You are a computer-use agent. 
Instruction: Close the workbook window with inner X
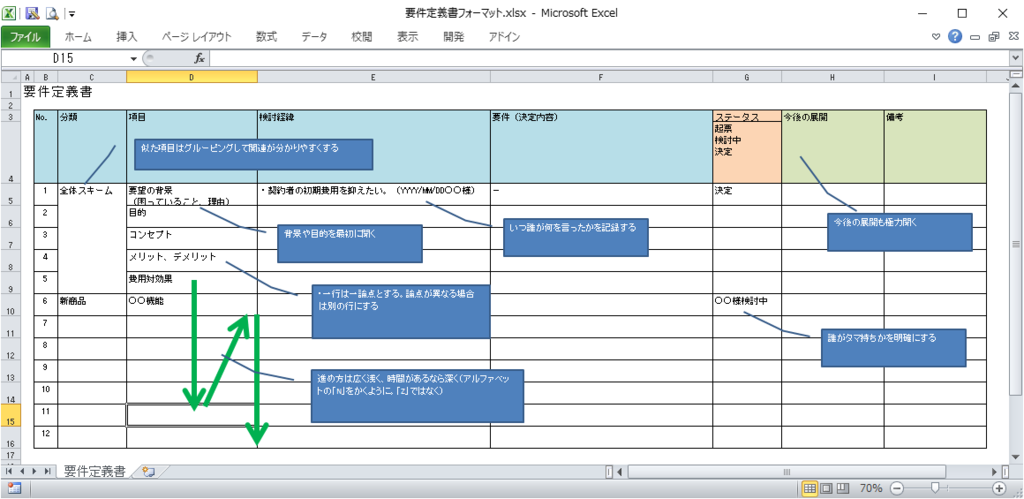click(1012, 37)
